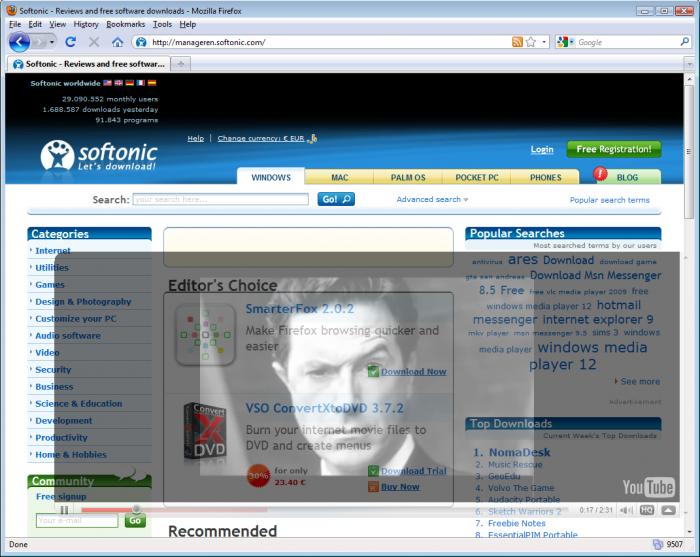Click the Google search magnifier icon
Viewport: 700px width, 557px height.
[x=684, y=42]
